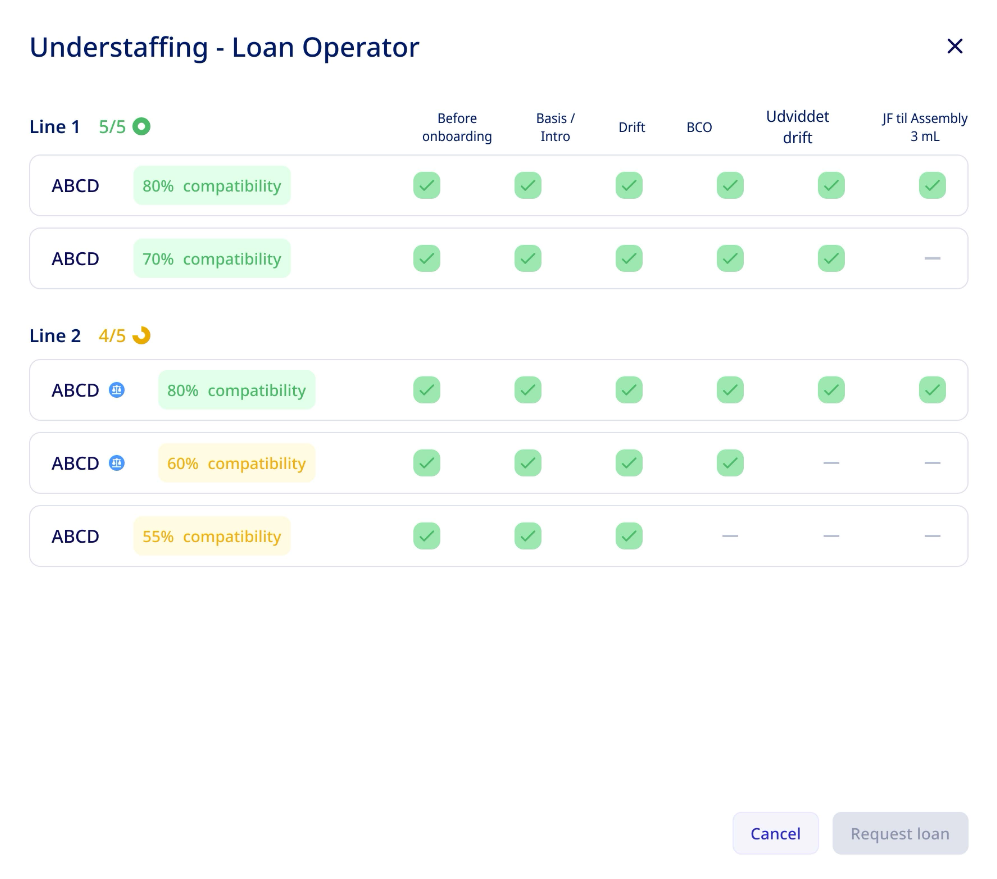Click Before onboarding check in Line 2 80% row
This screenshot has height=879, width=997.
pyautogui.click(x=427, y=390)
